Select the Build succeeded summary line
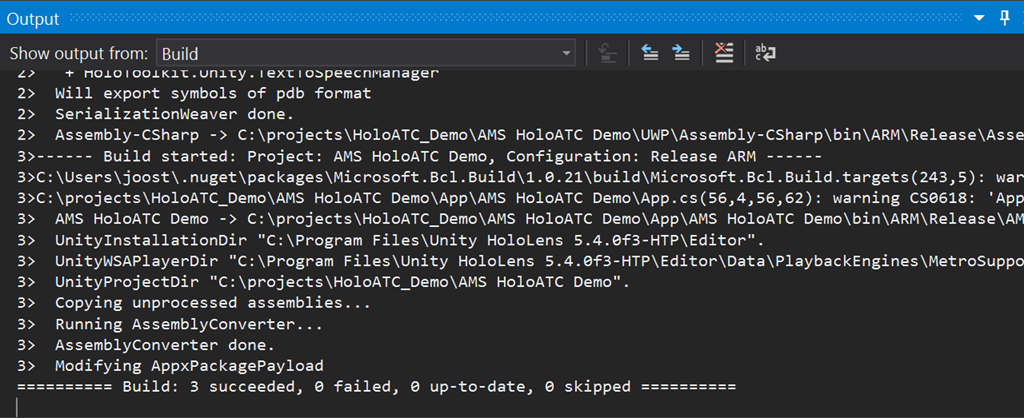Screen dimensions: 1024x418 point(376,387)
